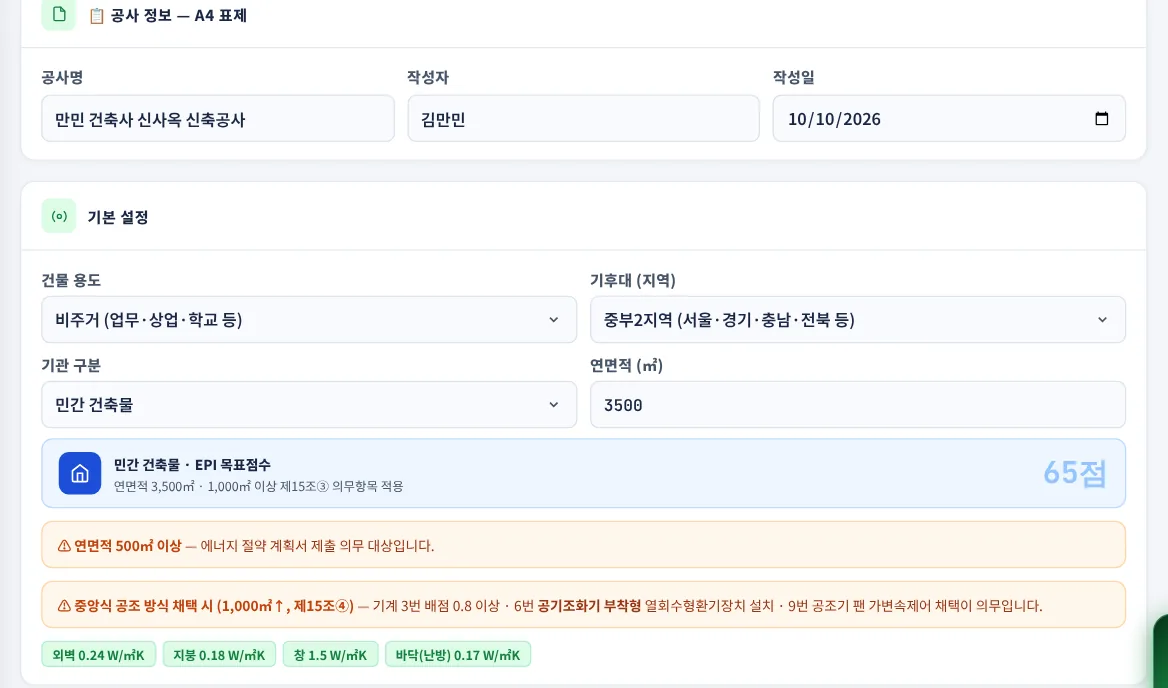
Task: Click the 연면적 (㎡) input showing 3500
Action: (857, 405)
